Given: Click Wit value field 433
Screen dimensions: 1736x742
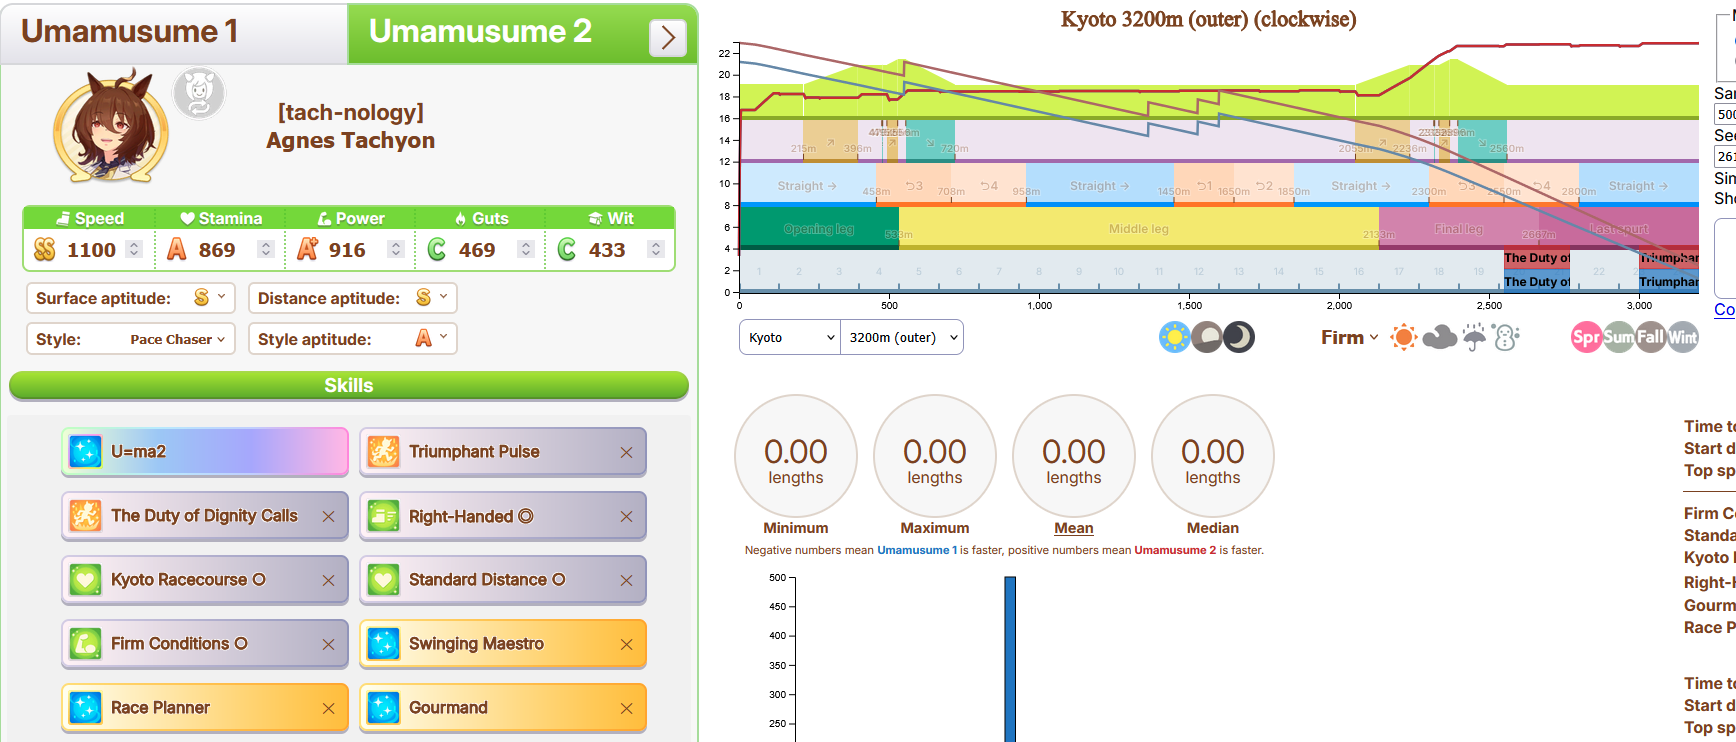Looking at the screenshot, I should [x=607, y=249].
